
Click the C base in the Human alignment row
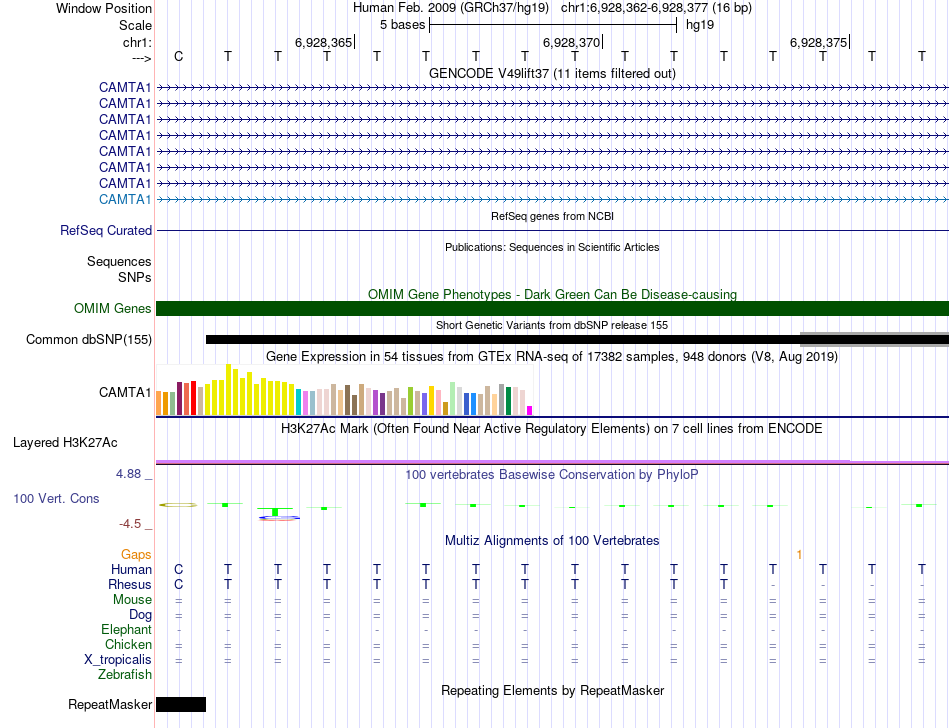tap(178, 569)
